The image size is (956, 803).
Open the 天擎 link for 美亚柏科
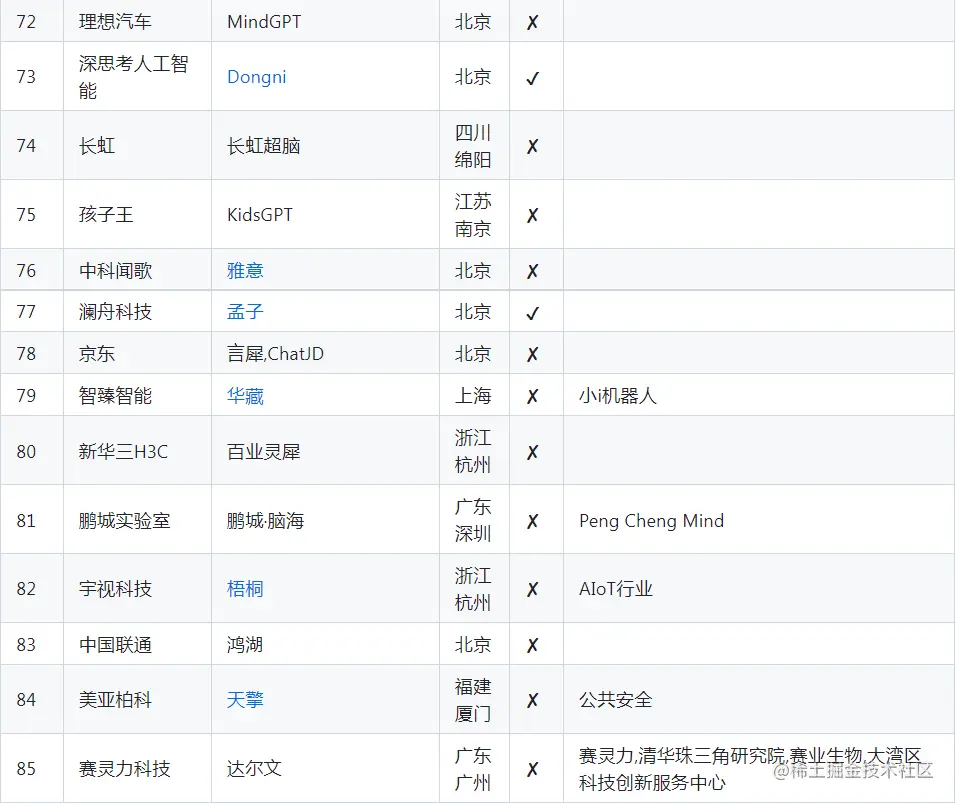tap(243, 699)
